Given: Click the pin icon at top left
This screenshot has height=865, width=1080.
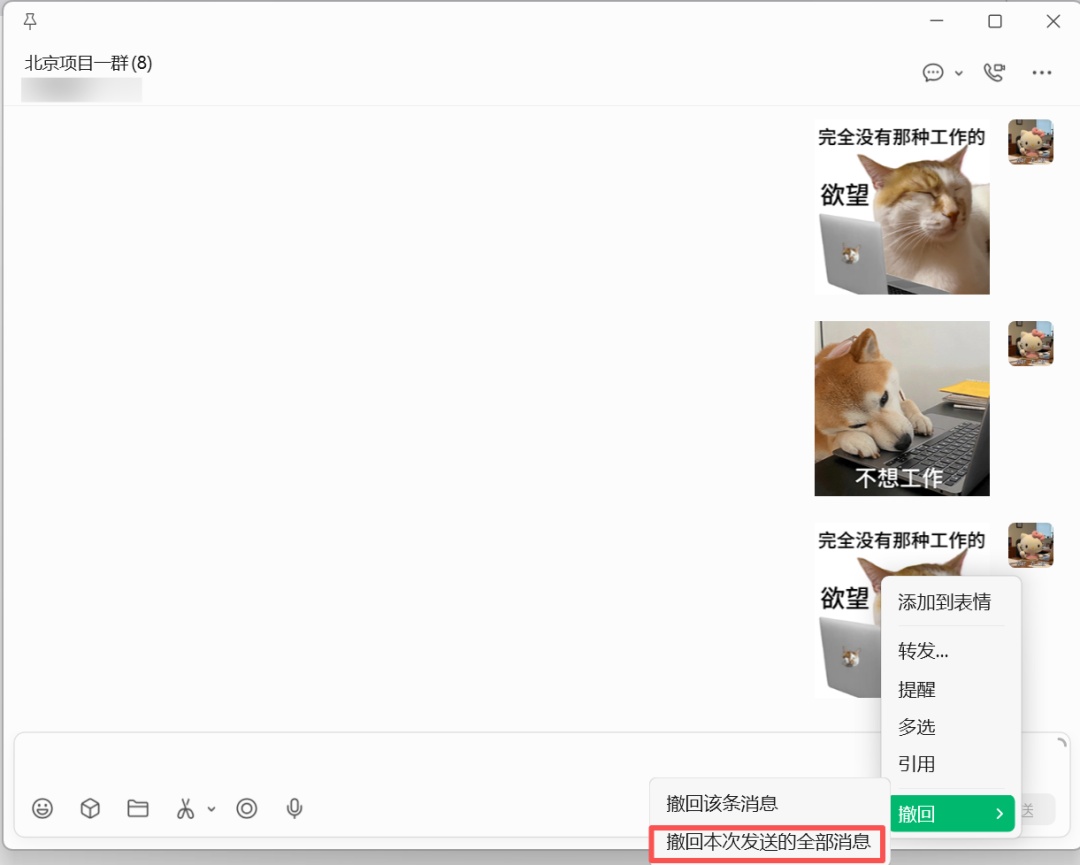Looking at the screenshot, I should tap(30, 20).
